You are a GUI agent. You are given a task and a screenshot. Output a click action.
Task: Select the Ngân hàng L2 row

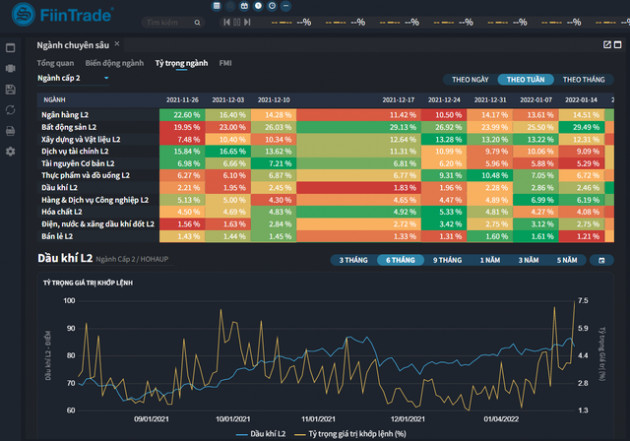[x=325, y=115]
